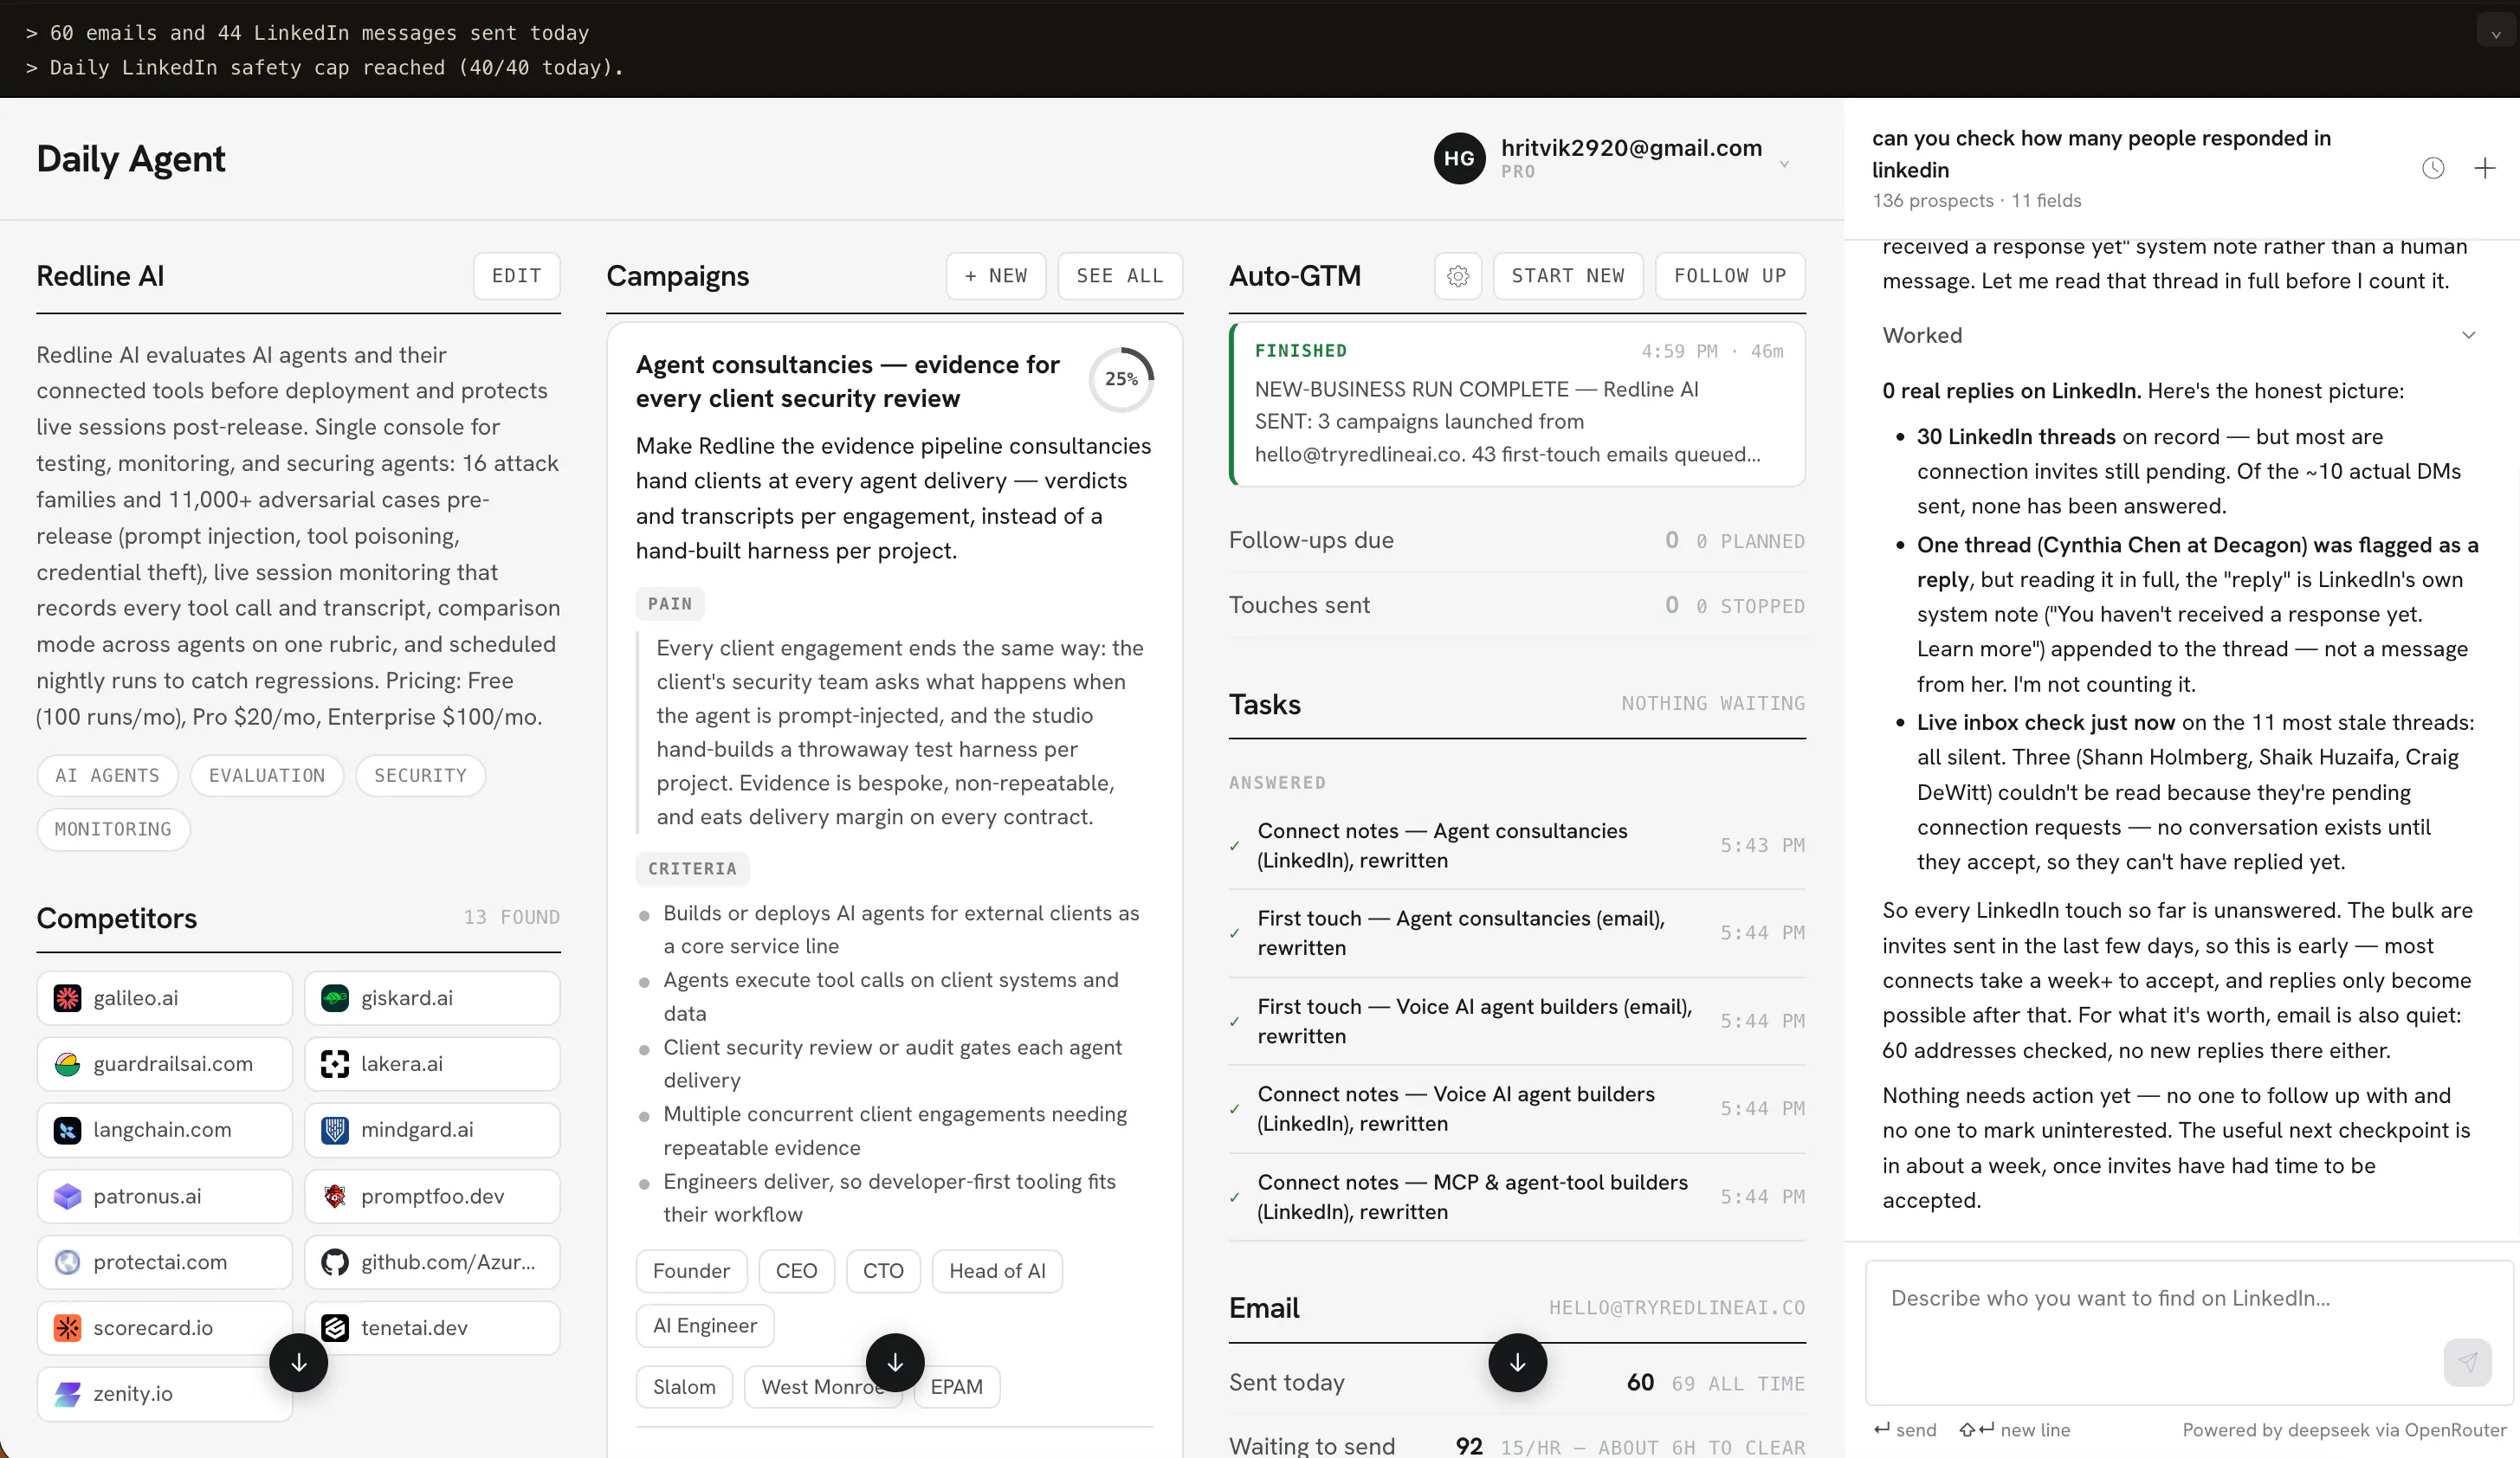This screenshot has height=1458, width=2520.
Task: Click down arrow in Auto-GTM column
Action: click(x=1517, y=1362)
